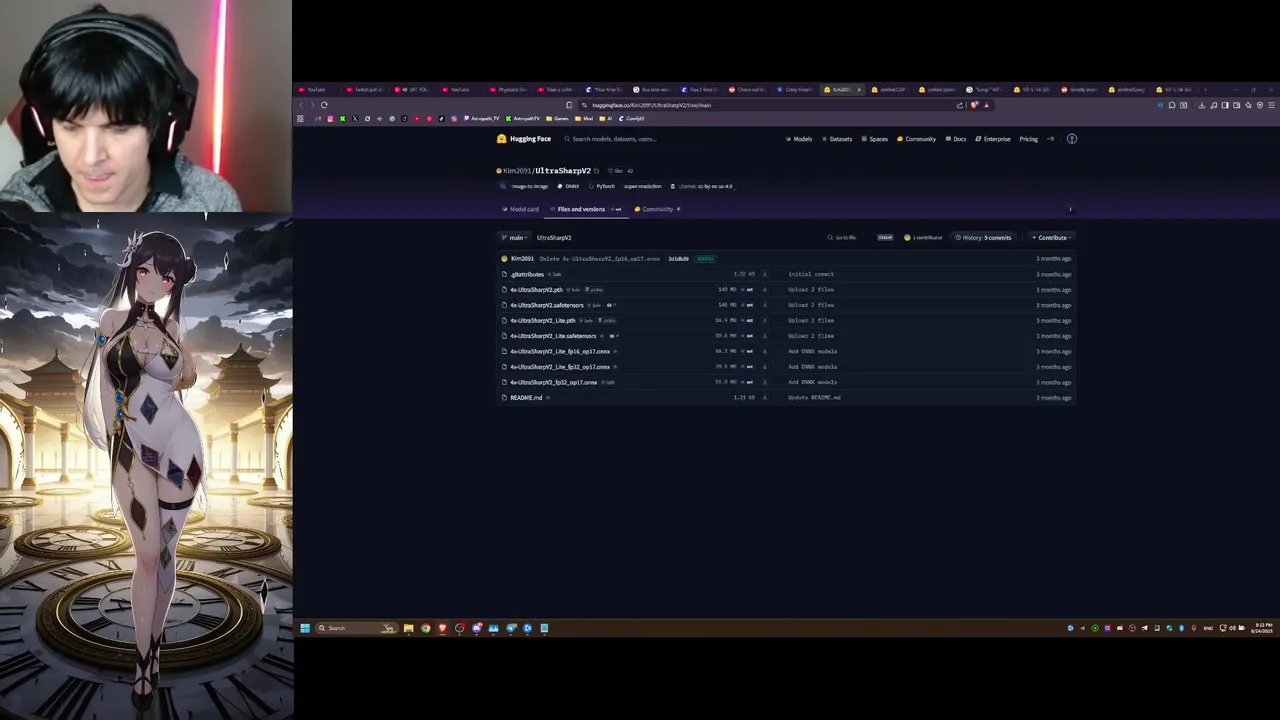Open the 'initial commit' message link
Screen dimensions: 1280x720
[811, 274]
